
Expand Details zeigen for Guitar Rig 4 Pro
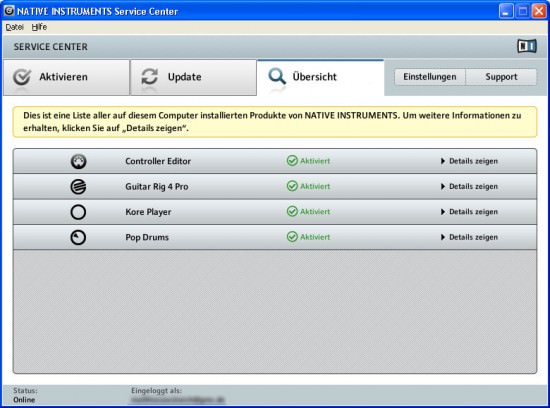point(469,186)
